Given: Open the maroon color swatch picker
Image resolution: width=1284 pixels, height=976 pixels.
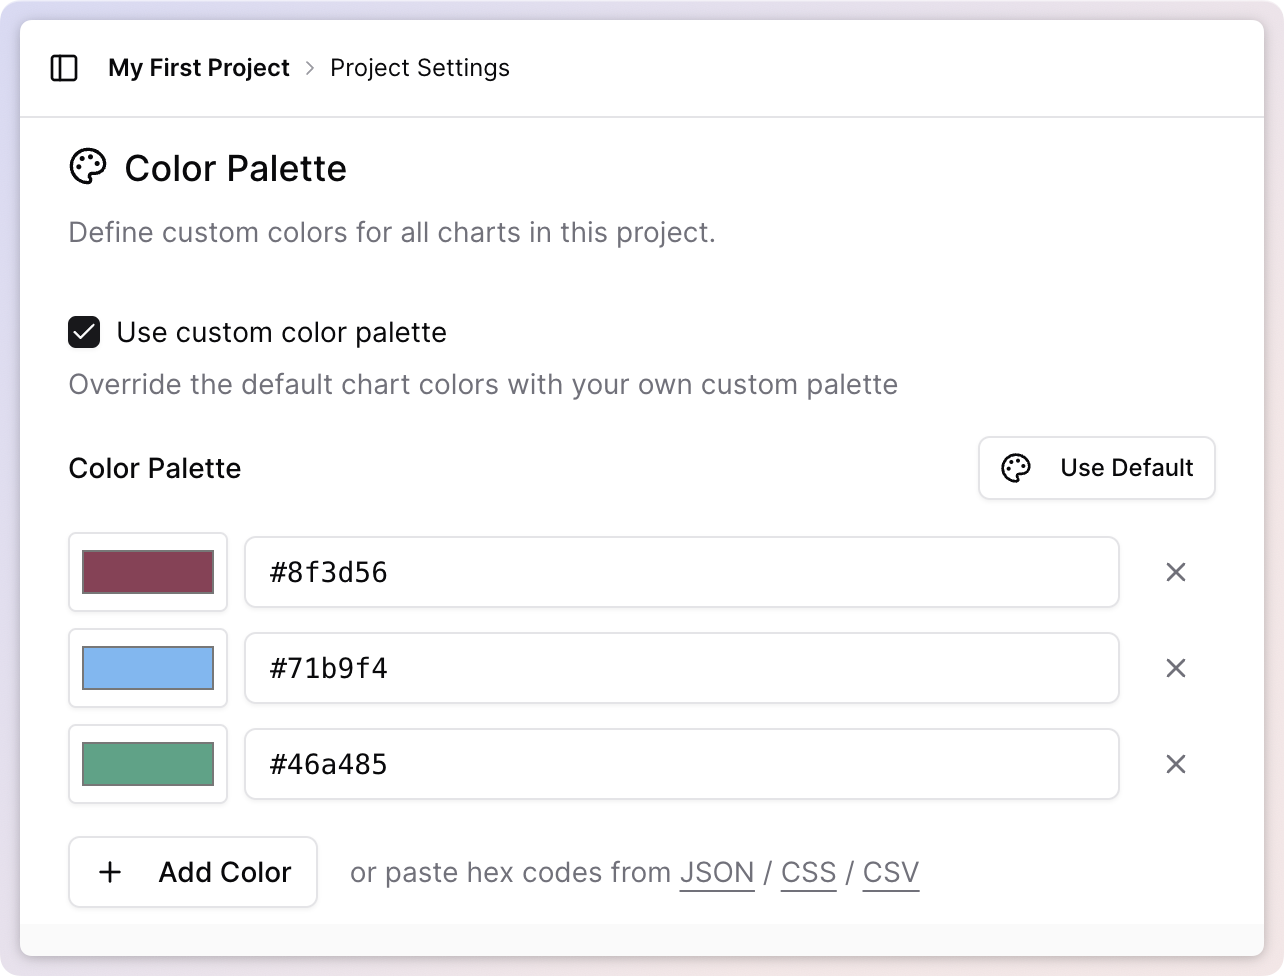Looking at the screenshot, I should [x=148, y=572].
